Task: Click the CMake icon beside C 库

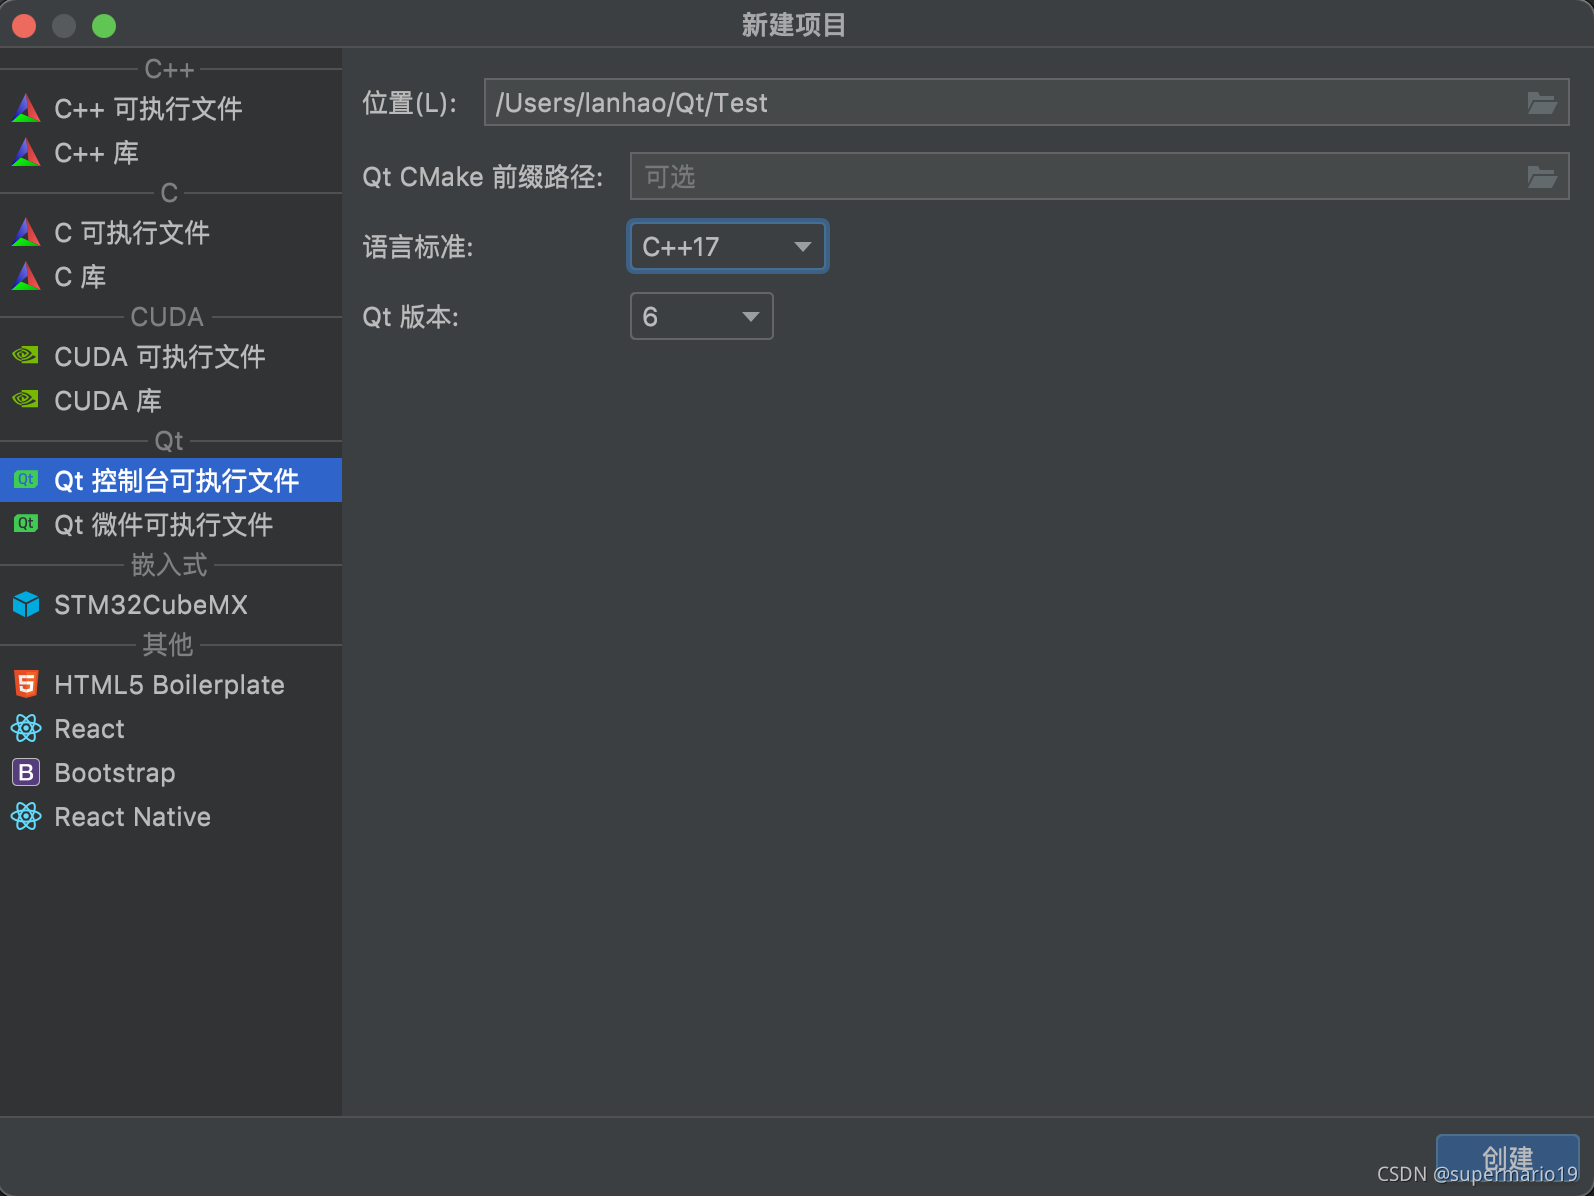Action: click(26, 276)
